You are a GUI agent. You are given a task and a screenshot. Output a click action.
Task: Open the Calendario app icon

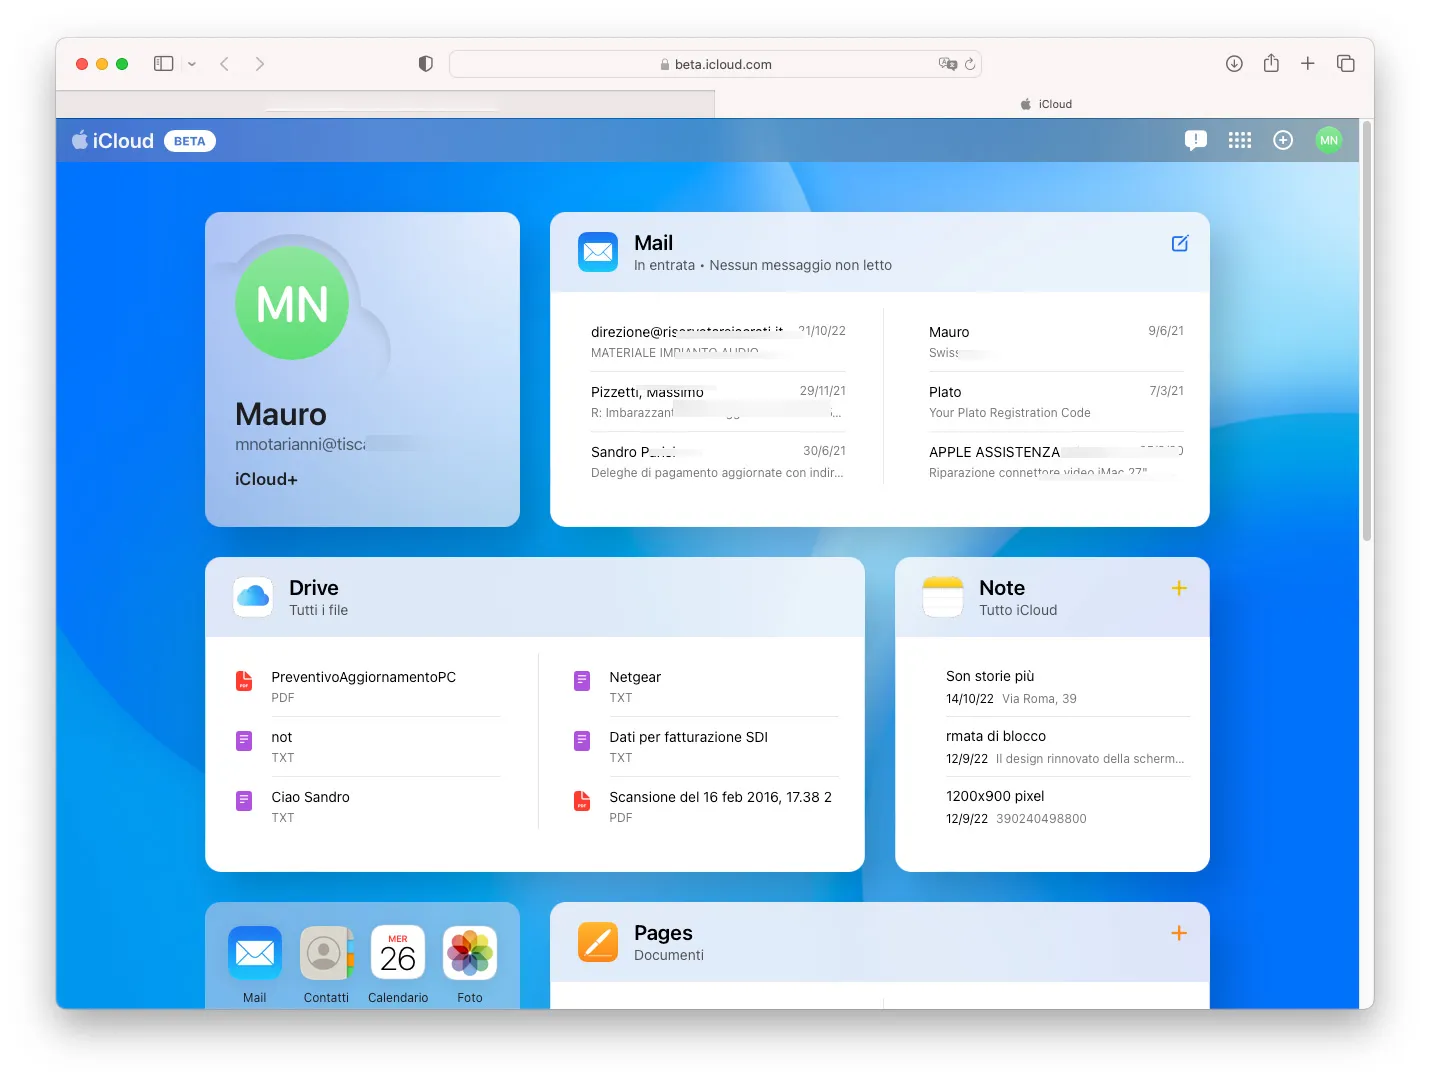397,953
